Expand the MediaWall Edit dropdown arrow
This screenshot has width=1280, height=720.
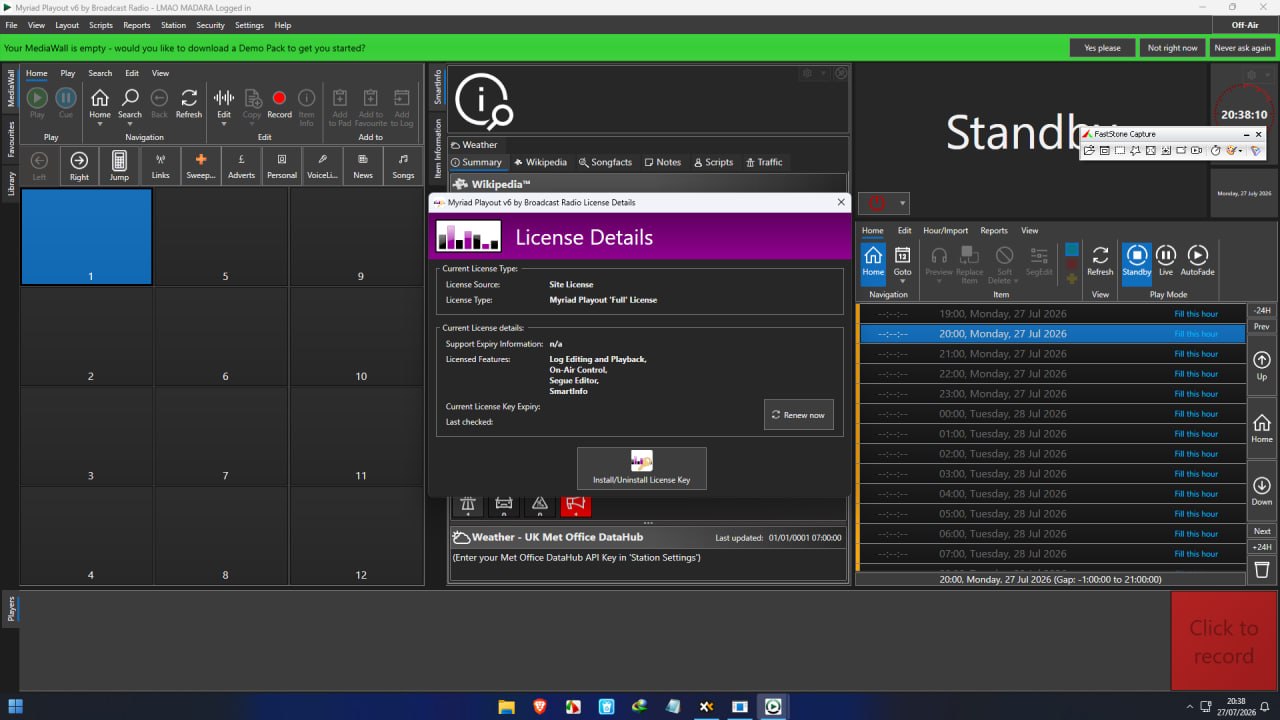224,125
